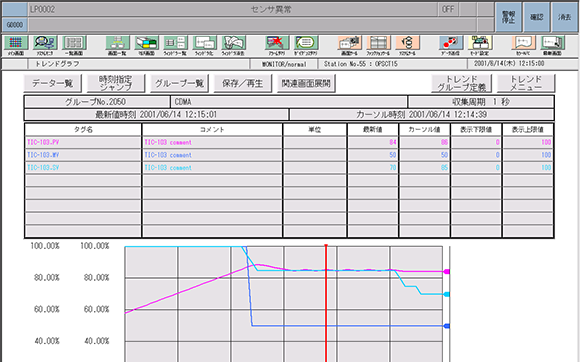
Task: Open 時刻指定ジャンプ time jump
Action: pos(116,83)
